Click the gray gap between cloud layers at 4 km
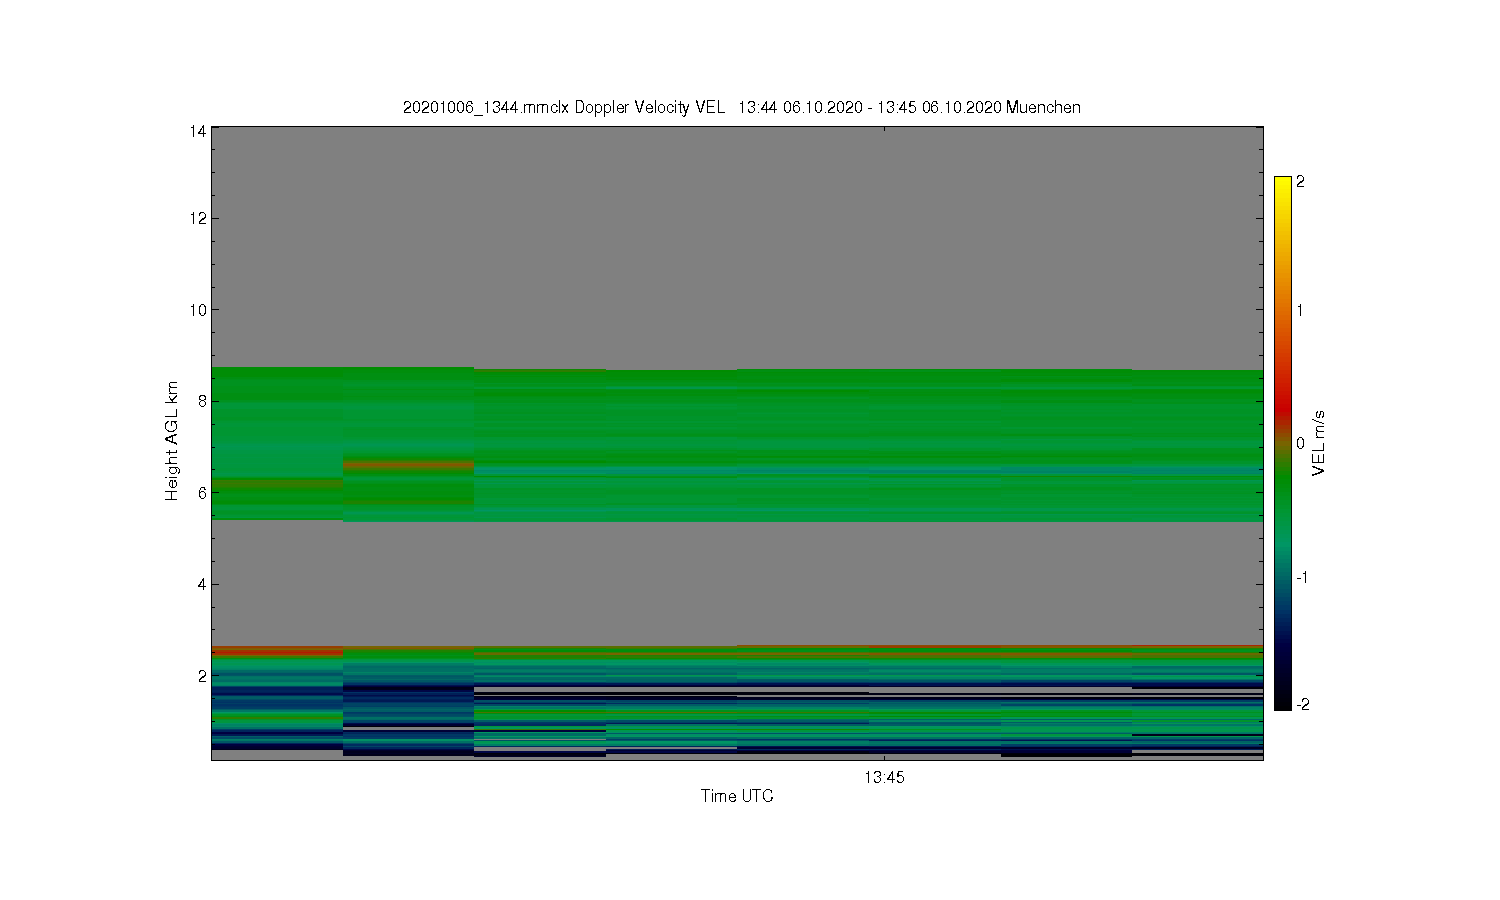The width and height of the screenshot is (1500, 900). [x=737, y=584]
